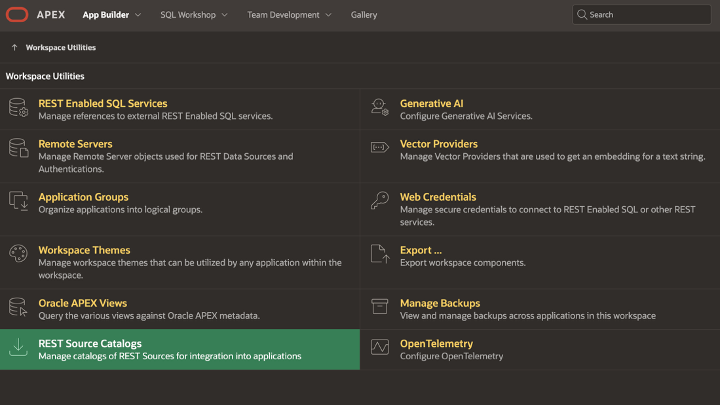Click the Vector Providers icon

[x=380, y=149]
